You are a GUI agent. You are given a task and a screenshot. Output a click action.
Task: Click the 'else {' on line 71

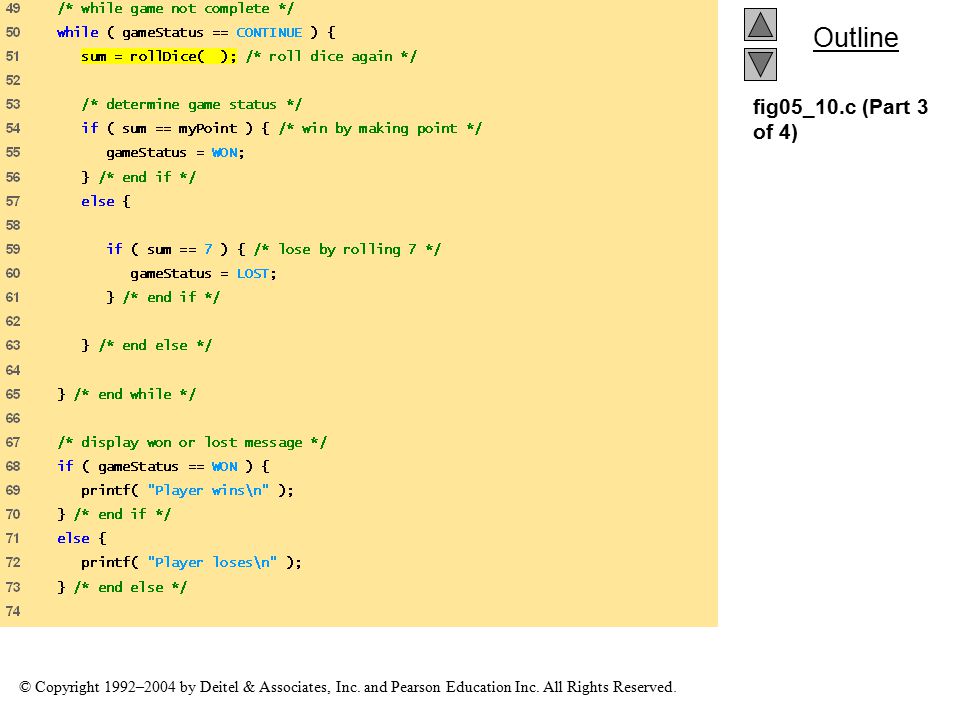tap(81, 539)
